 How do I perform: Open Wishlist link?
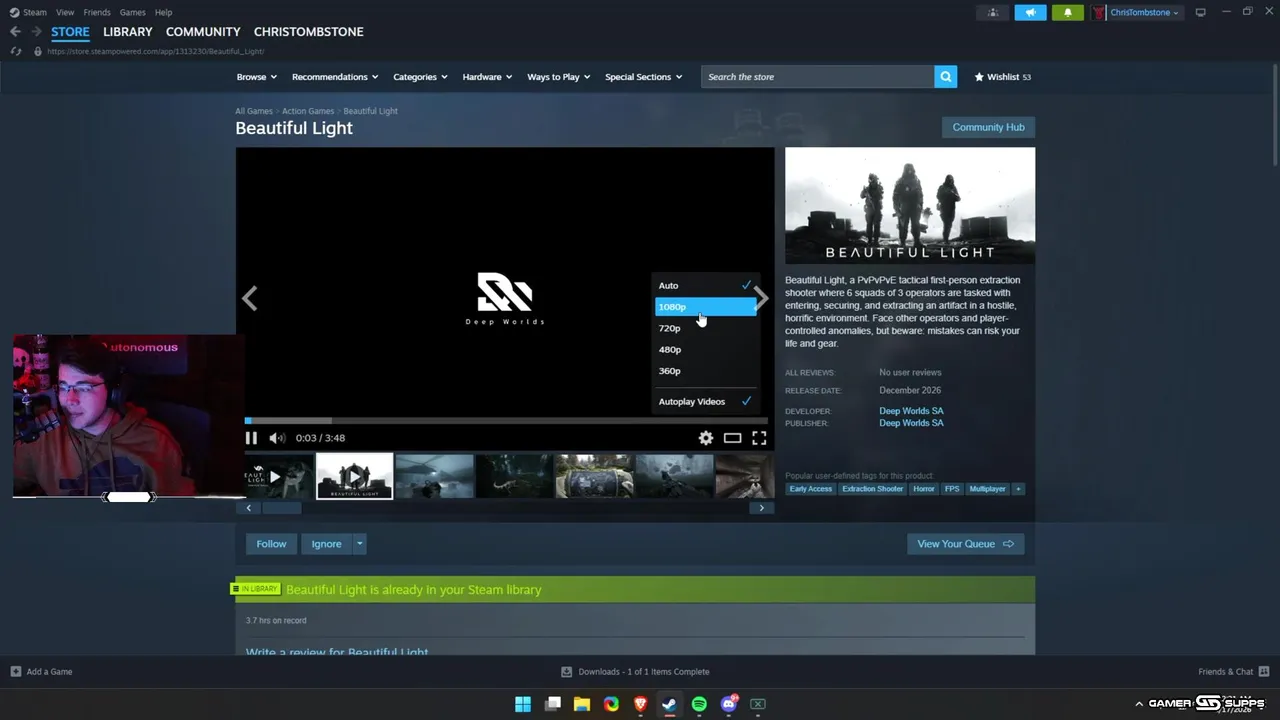click(x=1002, y=77)
